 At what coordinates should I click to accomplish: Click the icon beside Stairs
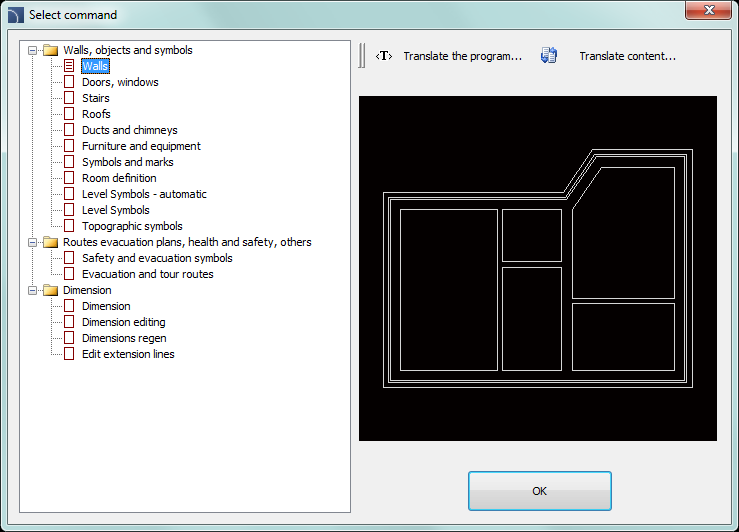(x=69, y=98)
